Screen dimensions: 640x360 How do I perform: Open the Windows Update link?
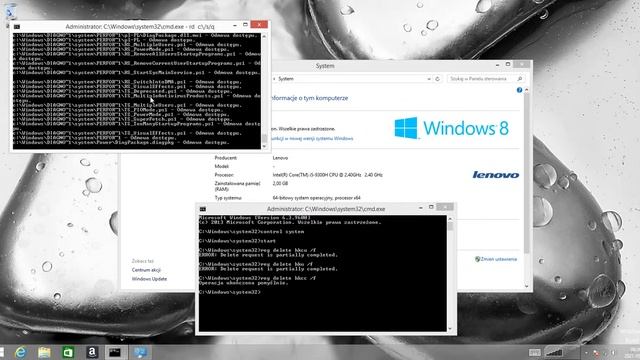click(149, 279)
